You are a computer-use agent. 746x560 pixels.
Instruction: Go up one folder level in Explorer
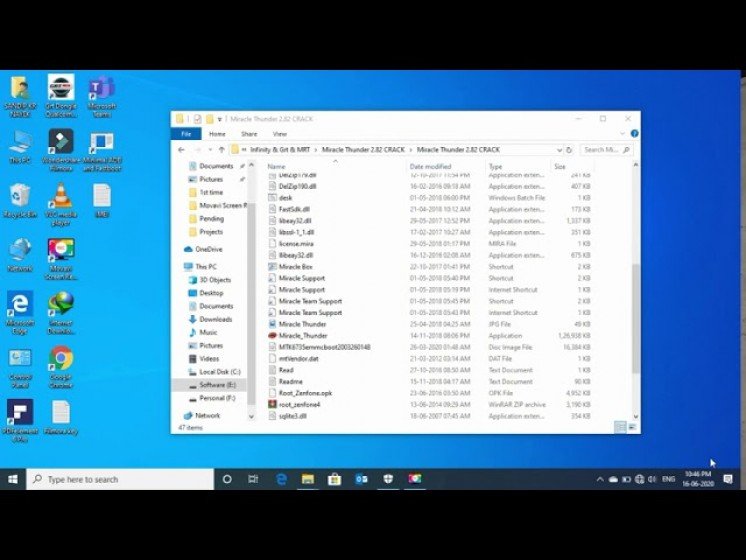pos(221,149)
